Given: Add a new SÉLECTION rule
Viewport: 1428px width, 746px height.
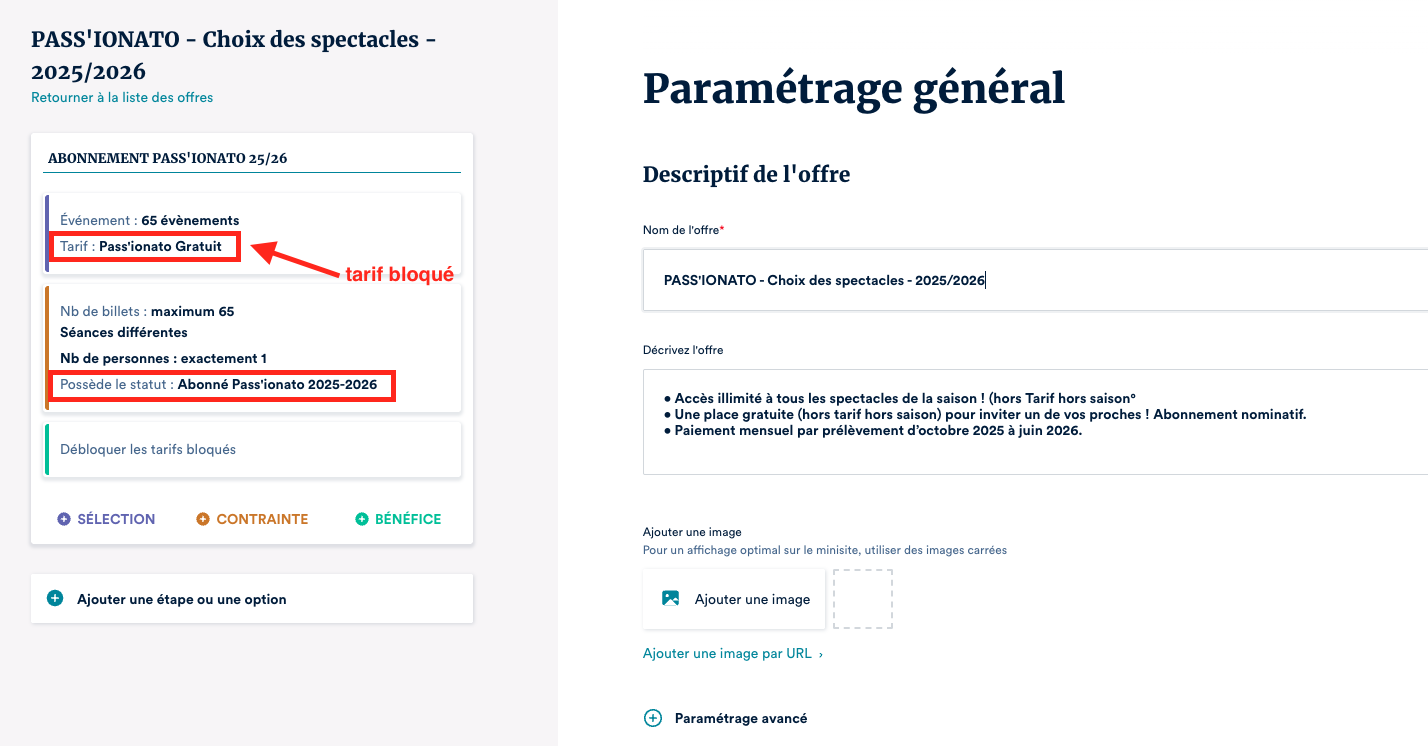Looking at the screenshot, I should coord(116,519).
